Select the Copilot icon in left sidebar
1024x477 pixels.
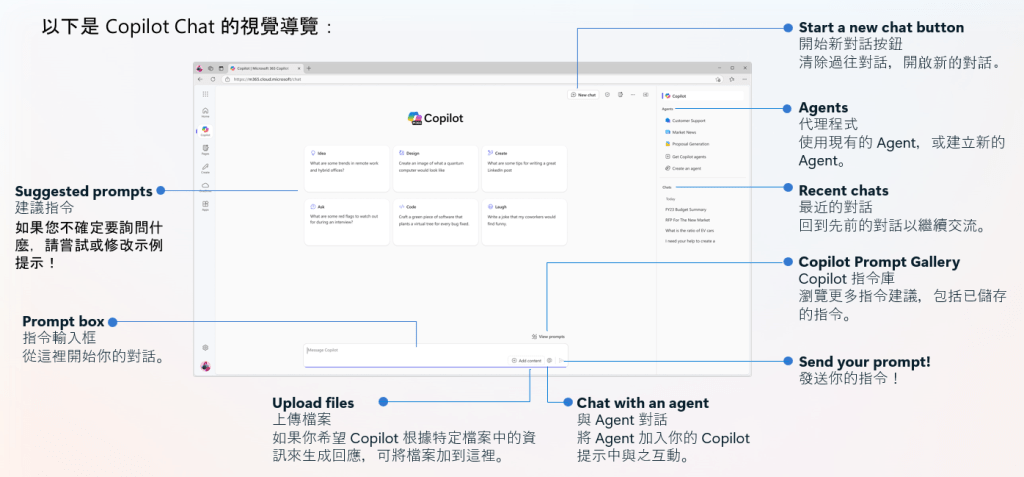click(x=205, y=131)
